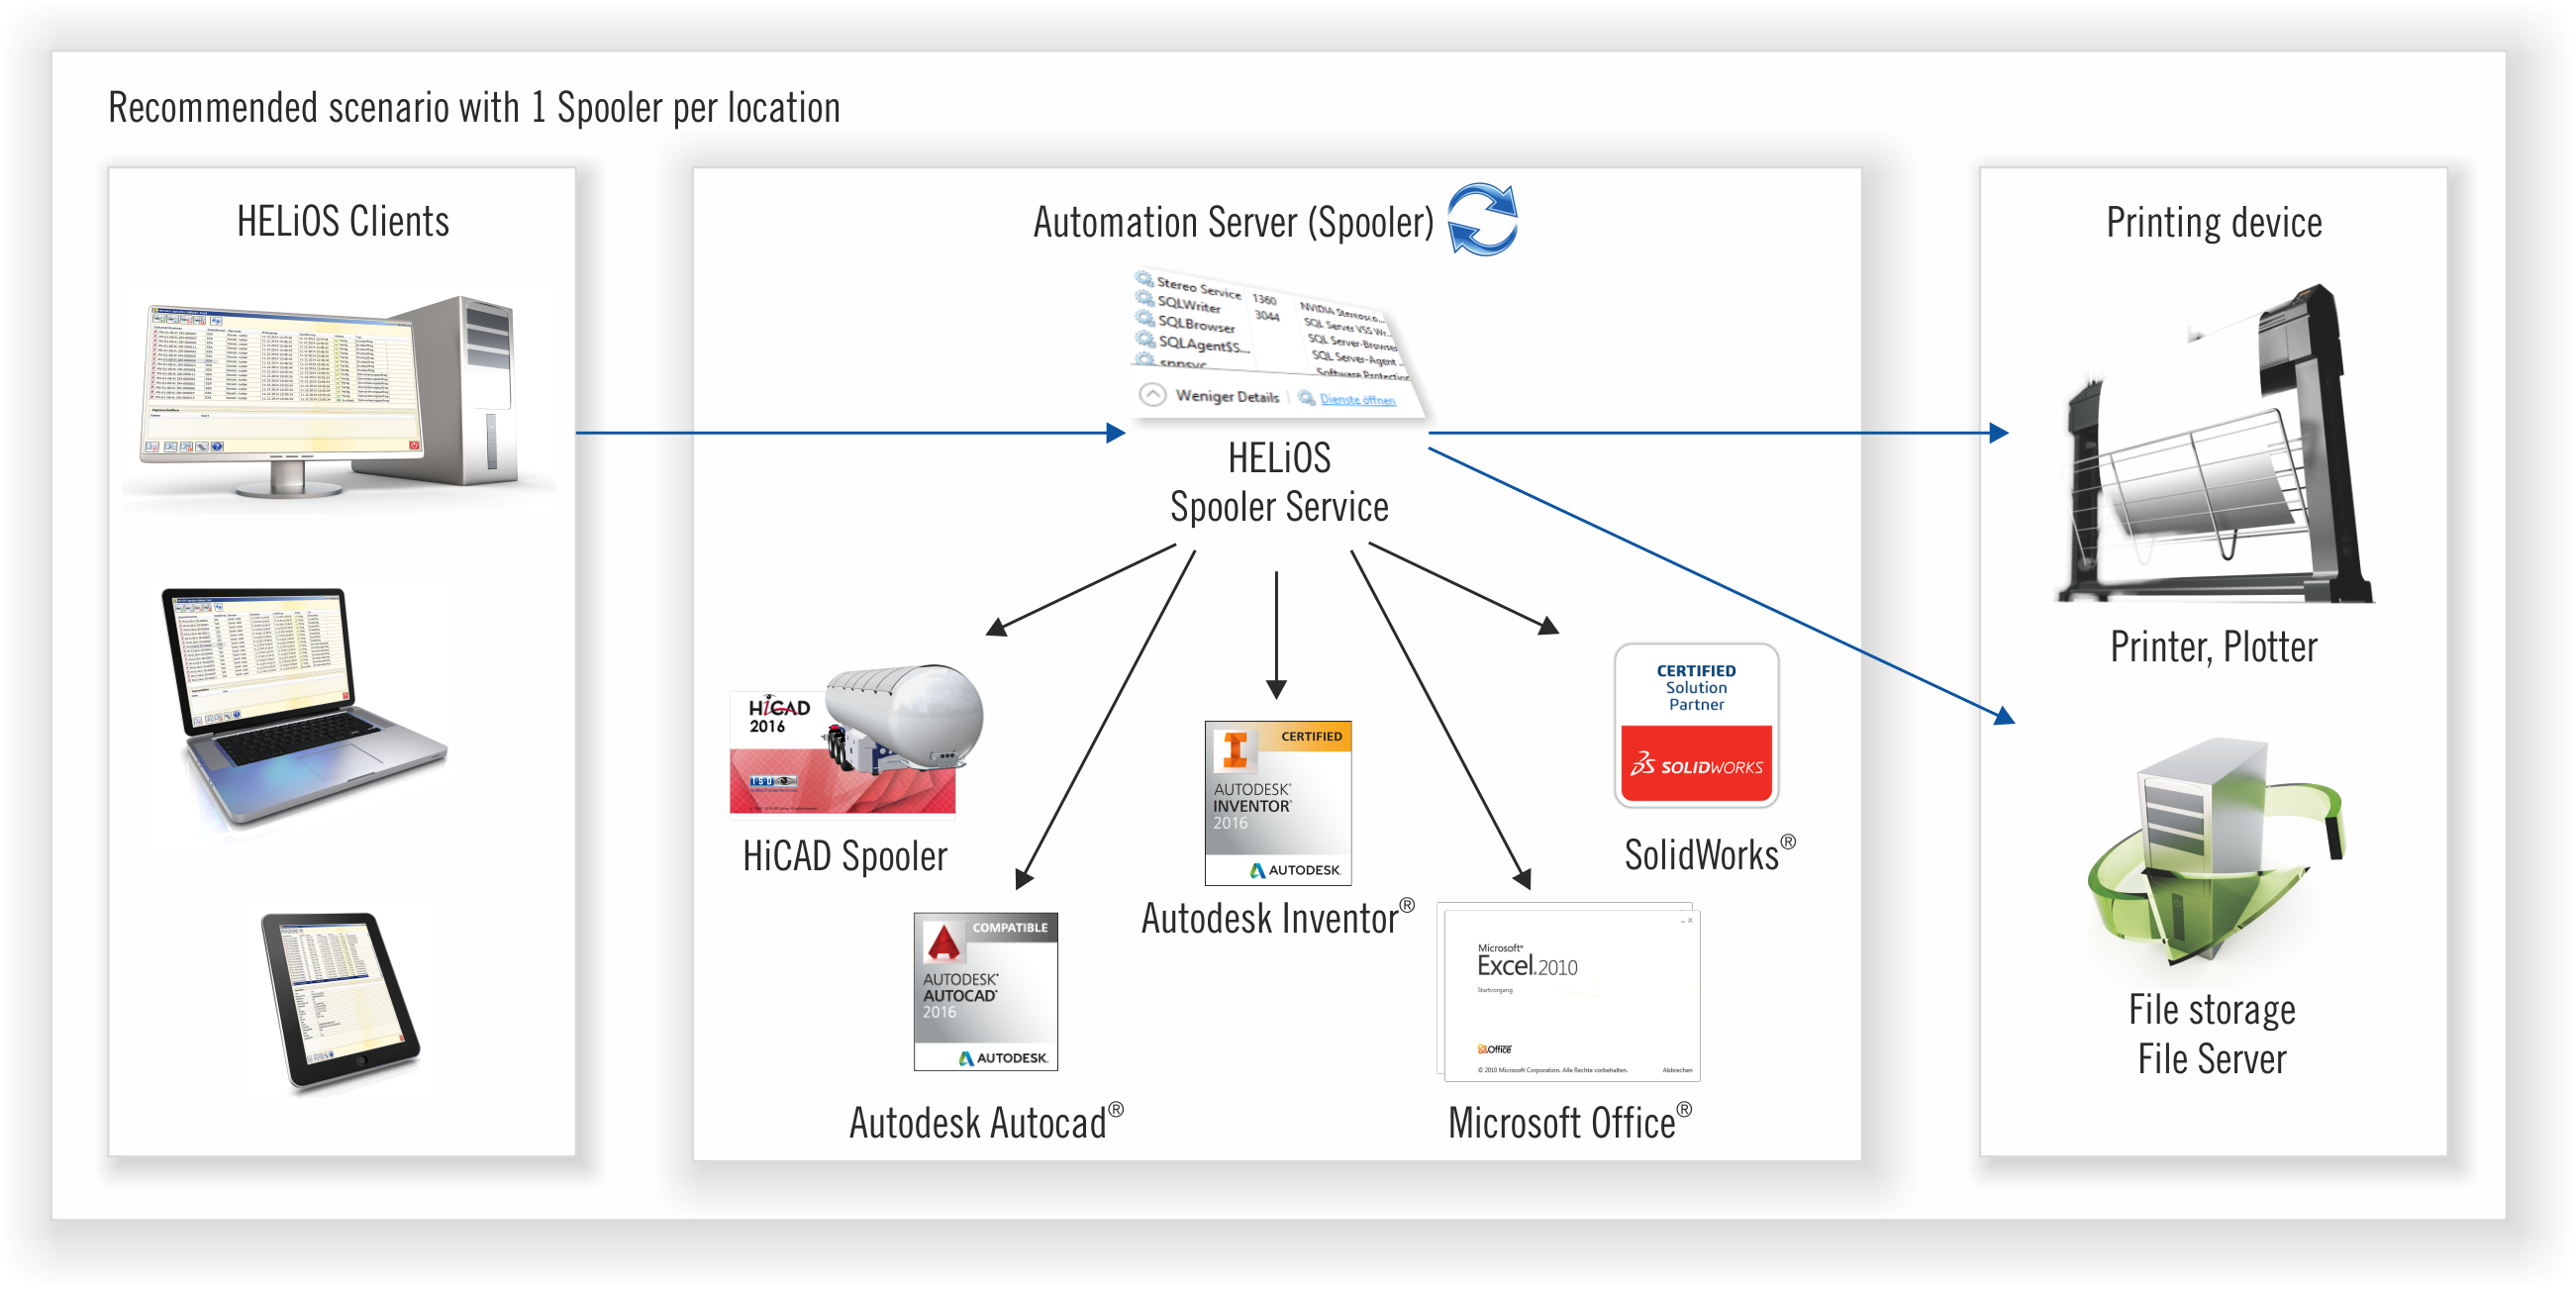Click the HELiOS Clients heading

point(342,221)
